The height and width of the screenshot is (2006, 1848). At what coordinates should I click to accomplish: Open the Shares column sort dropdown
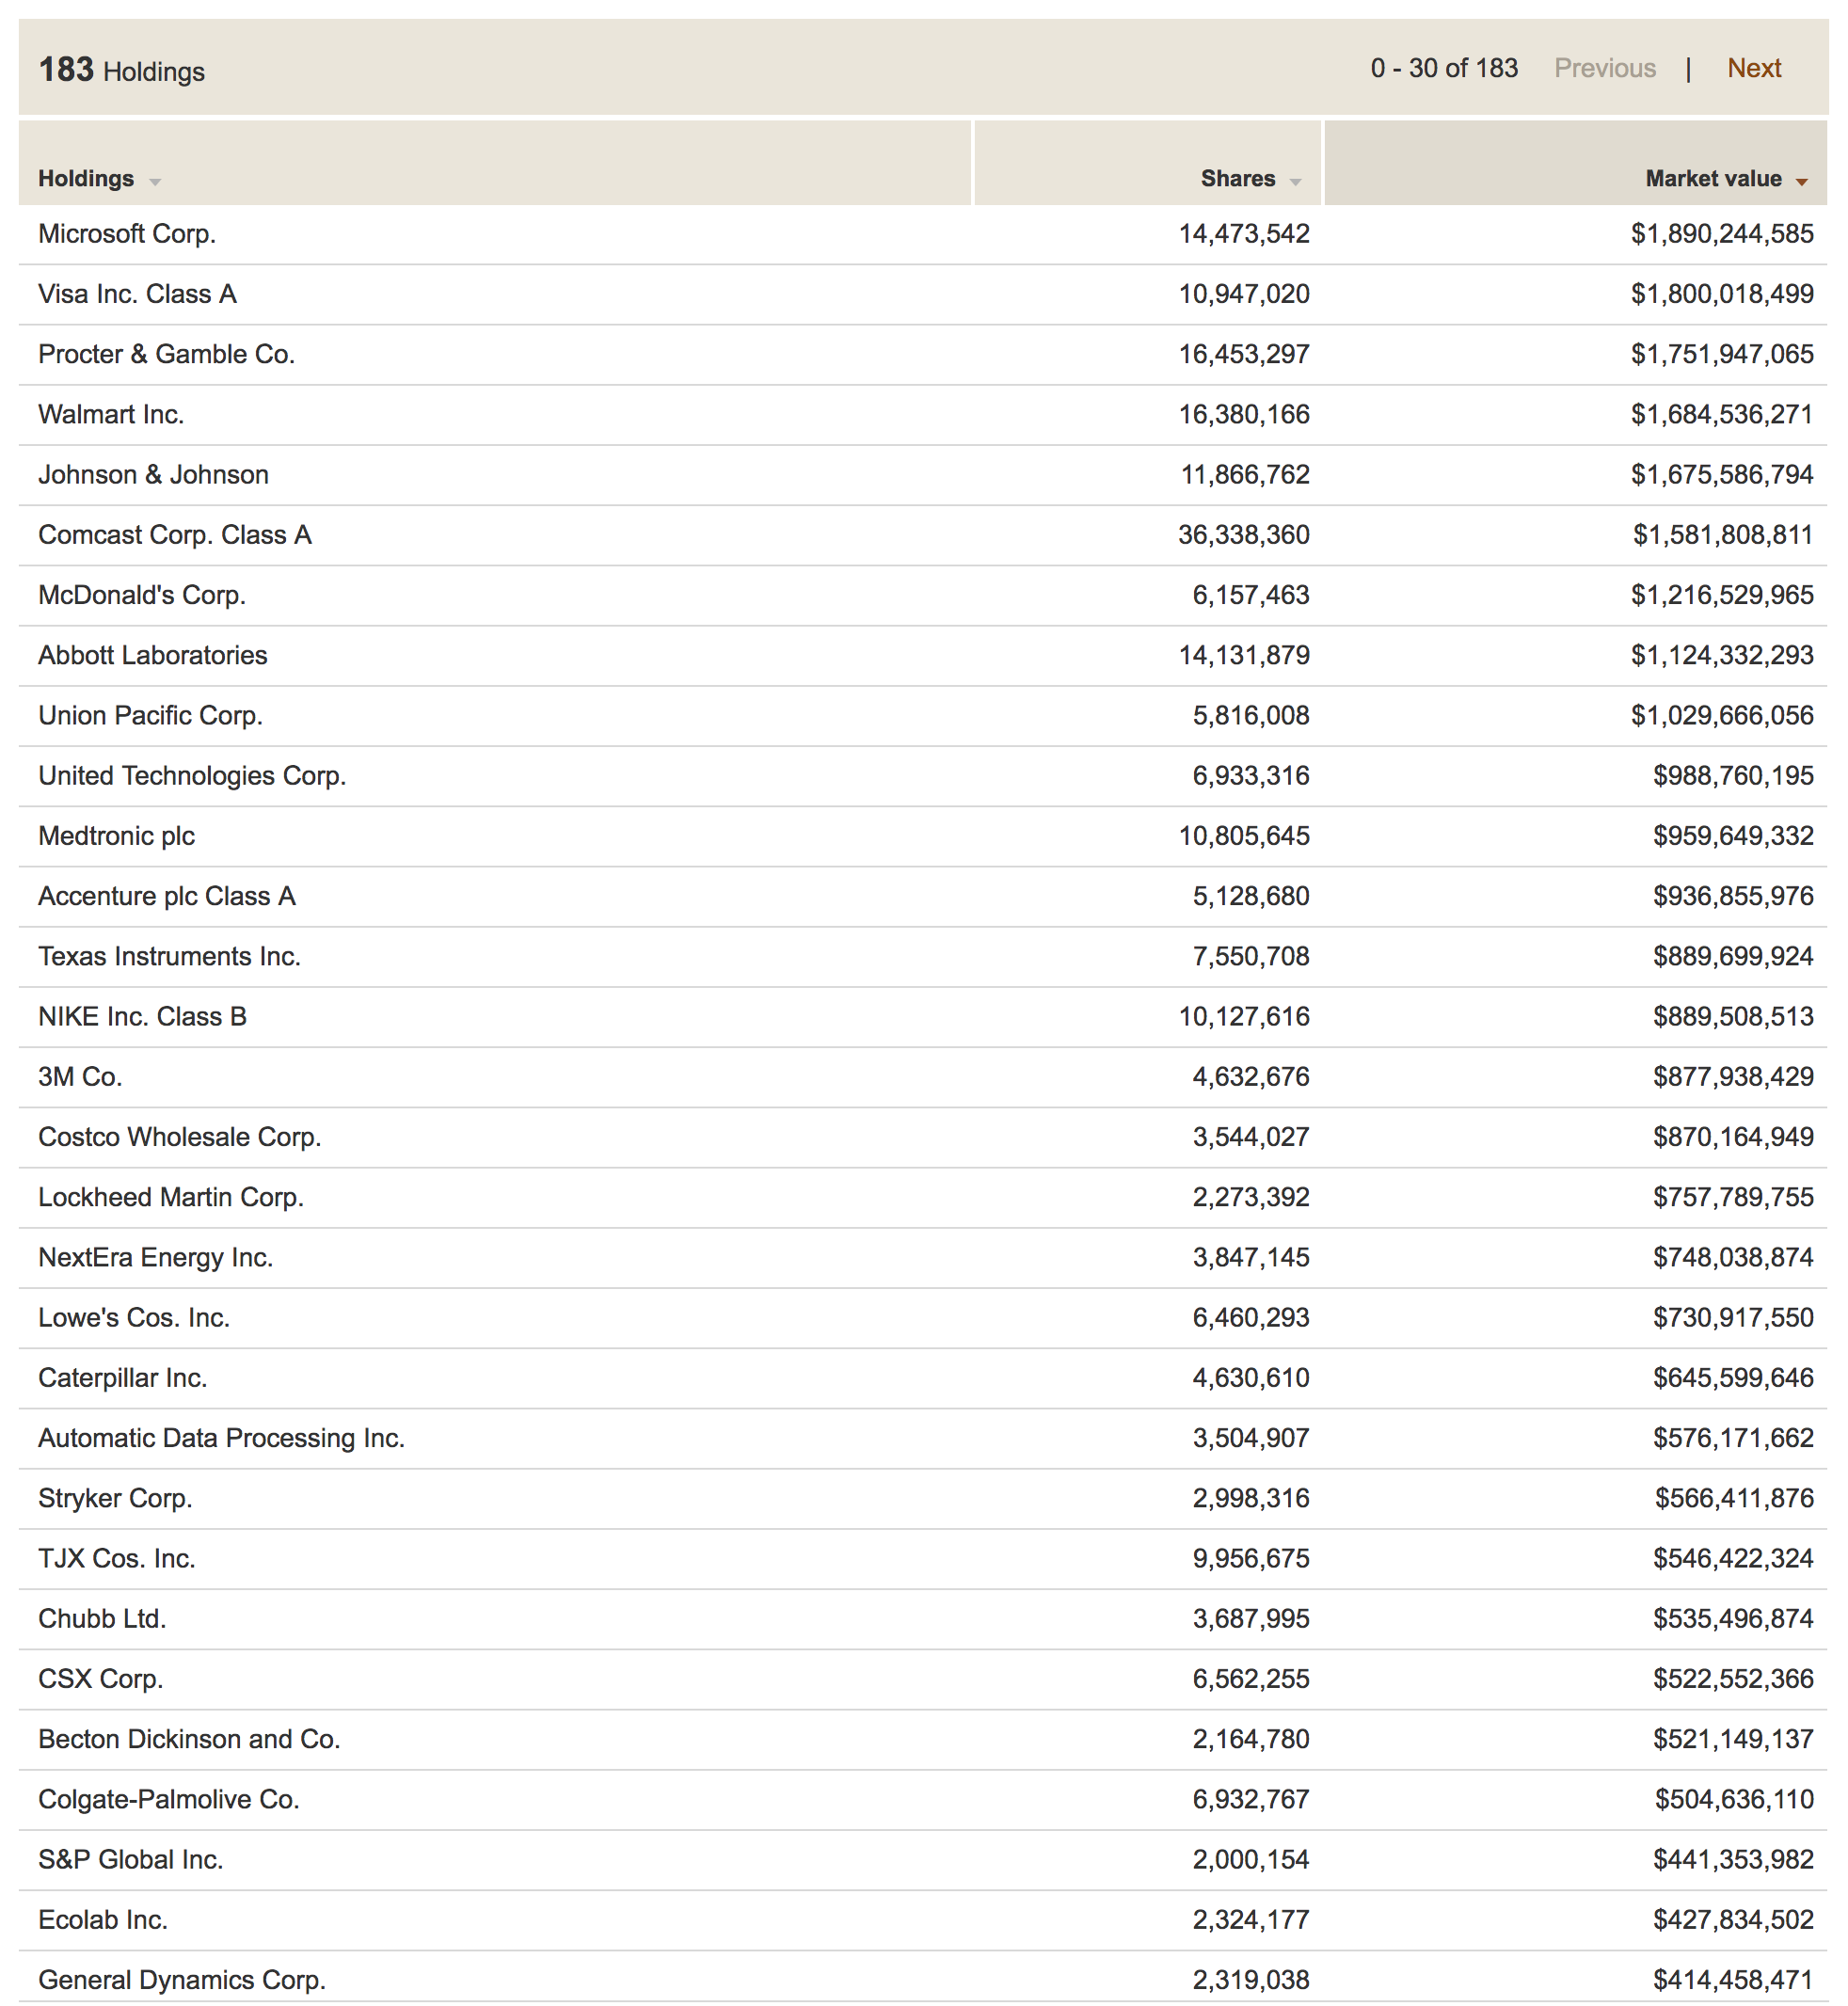pos(1295,180)
